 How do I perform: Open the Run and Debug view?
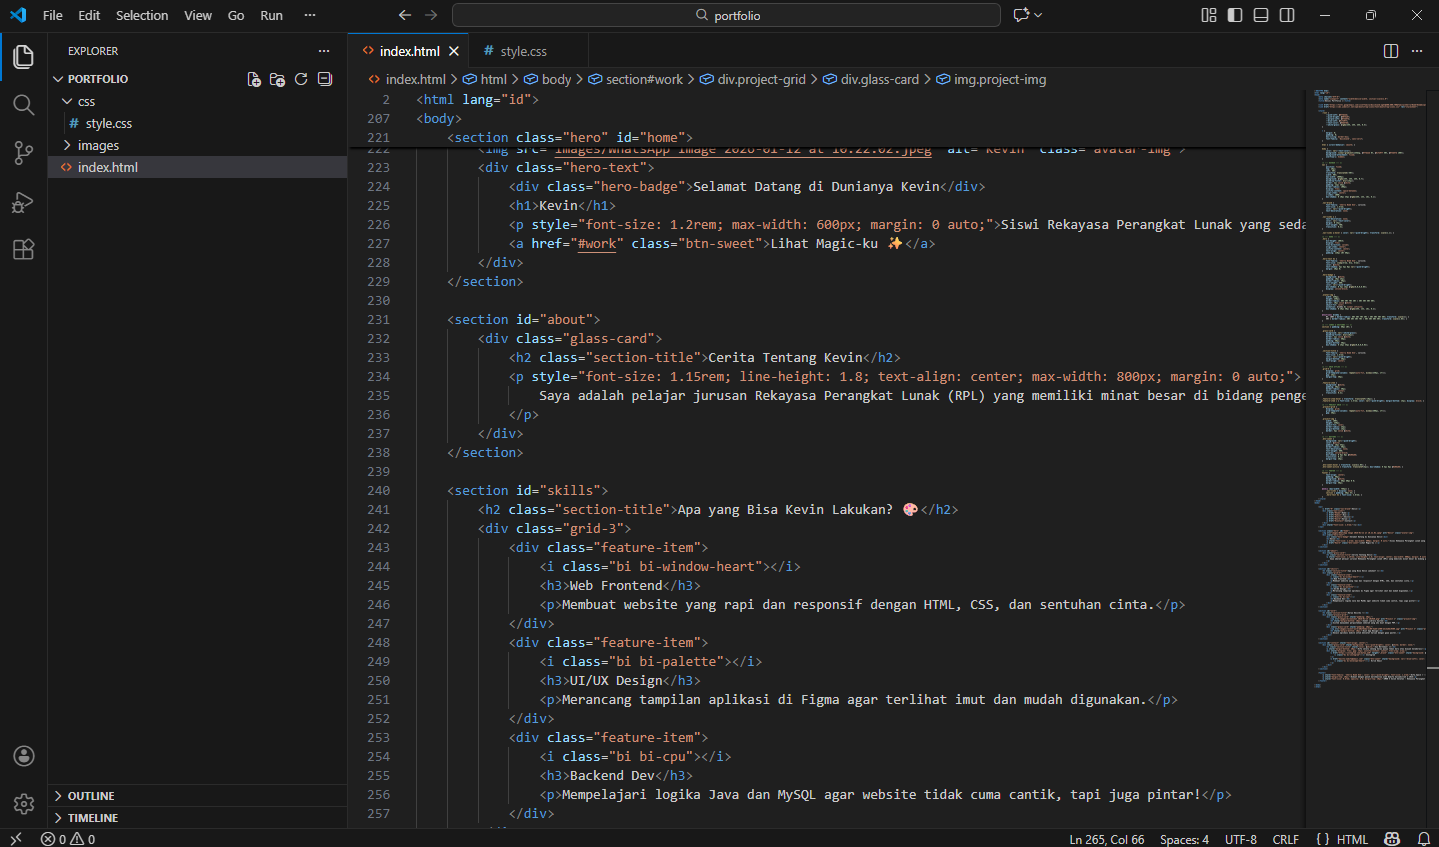23,202
